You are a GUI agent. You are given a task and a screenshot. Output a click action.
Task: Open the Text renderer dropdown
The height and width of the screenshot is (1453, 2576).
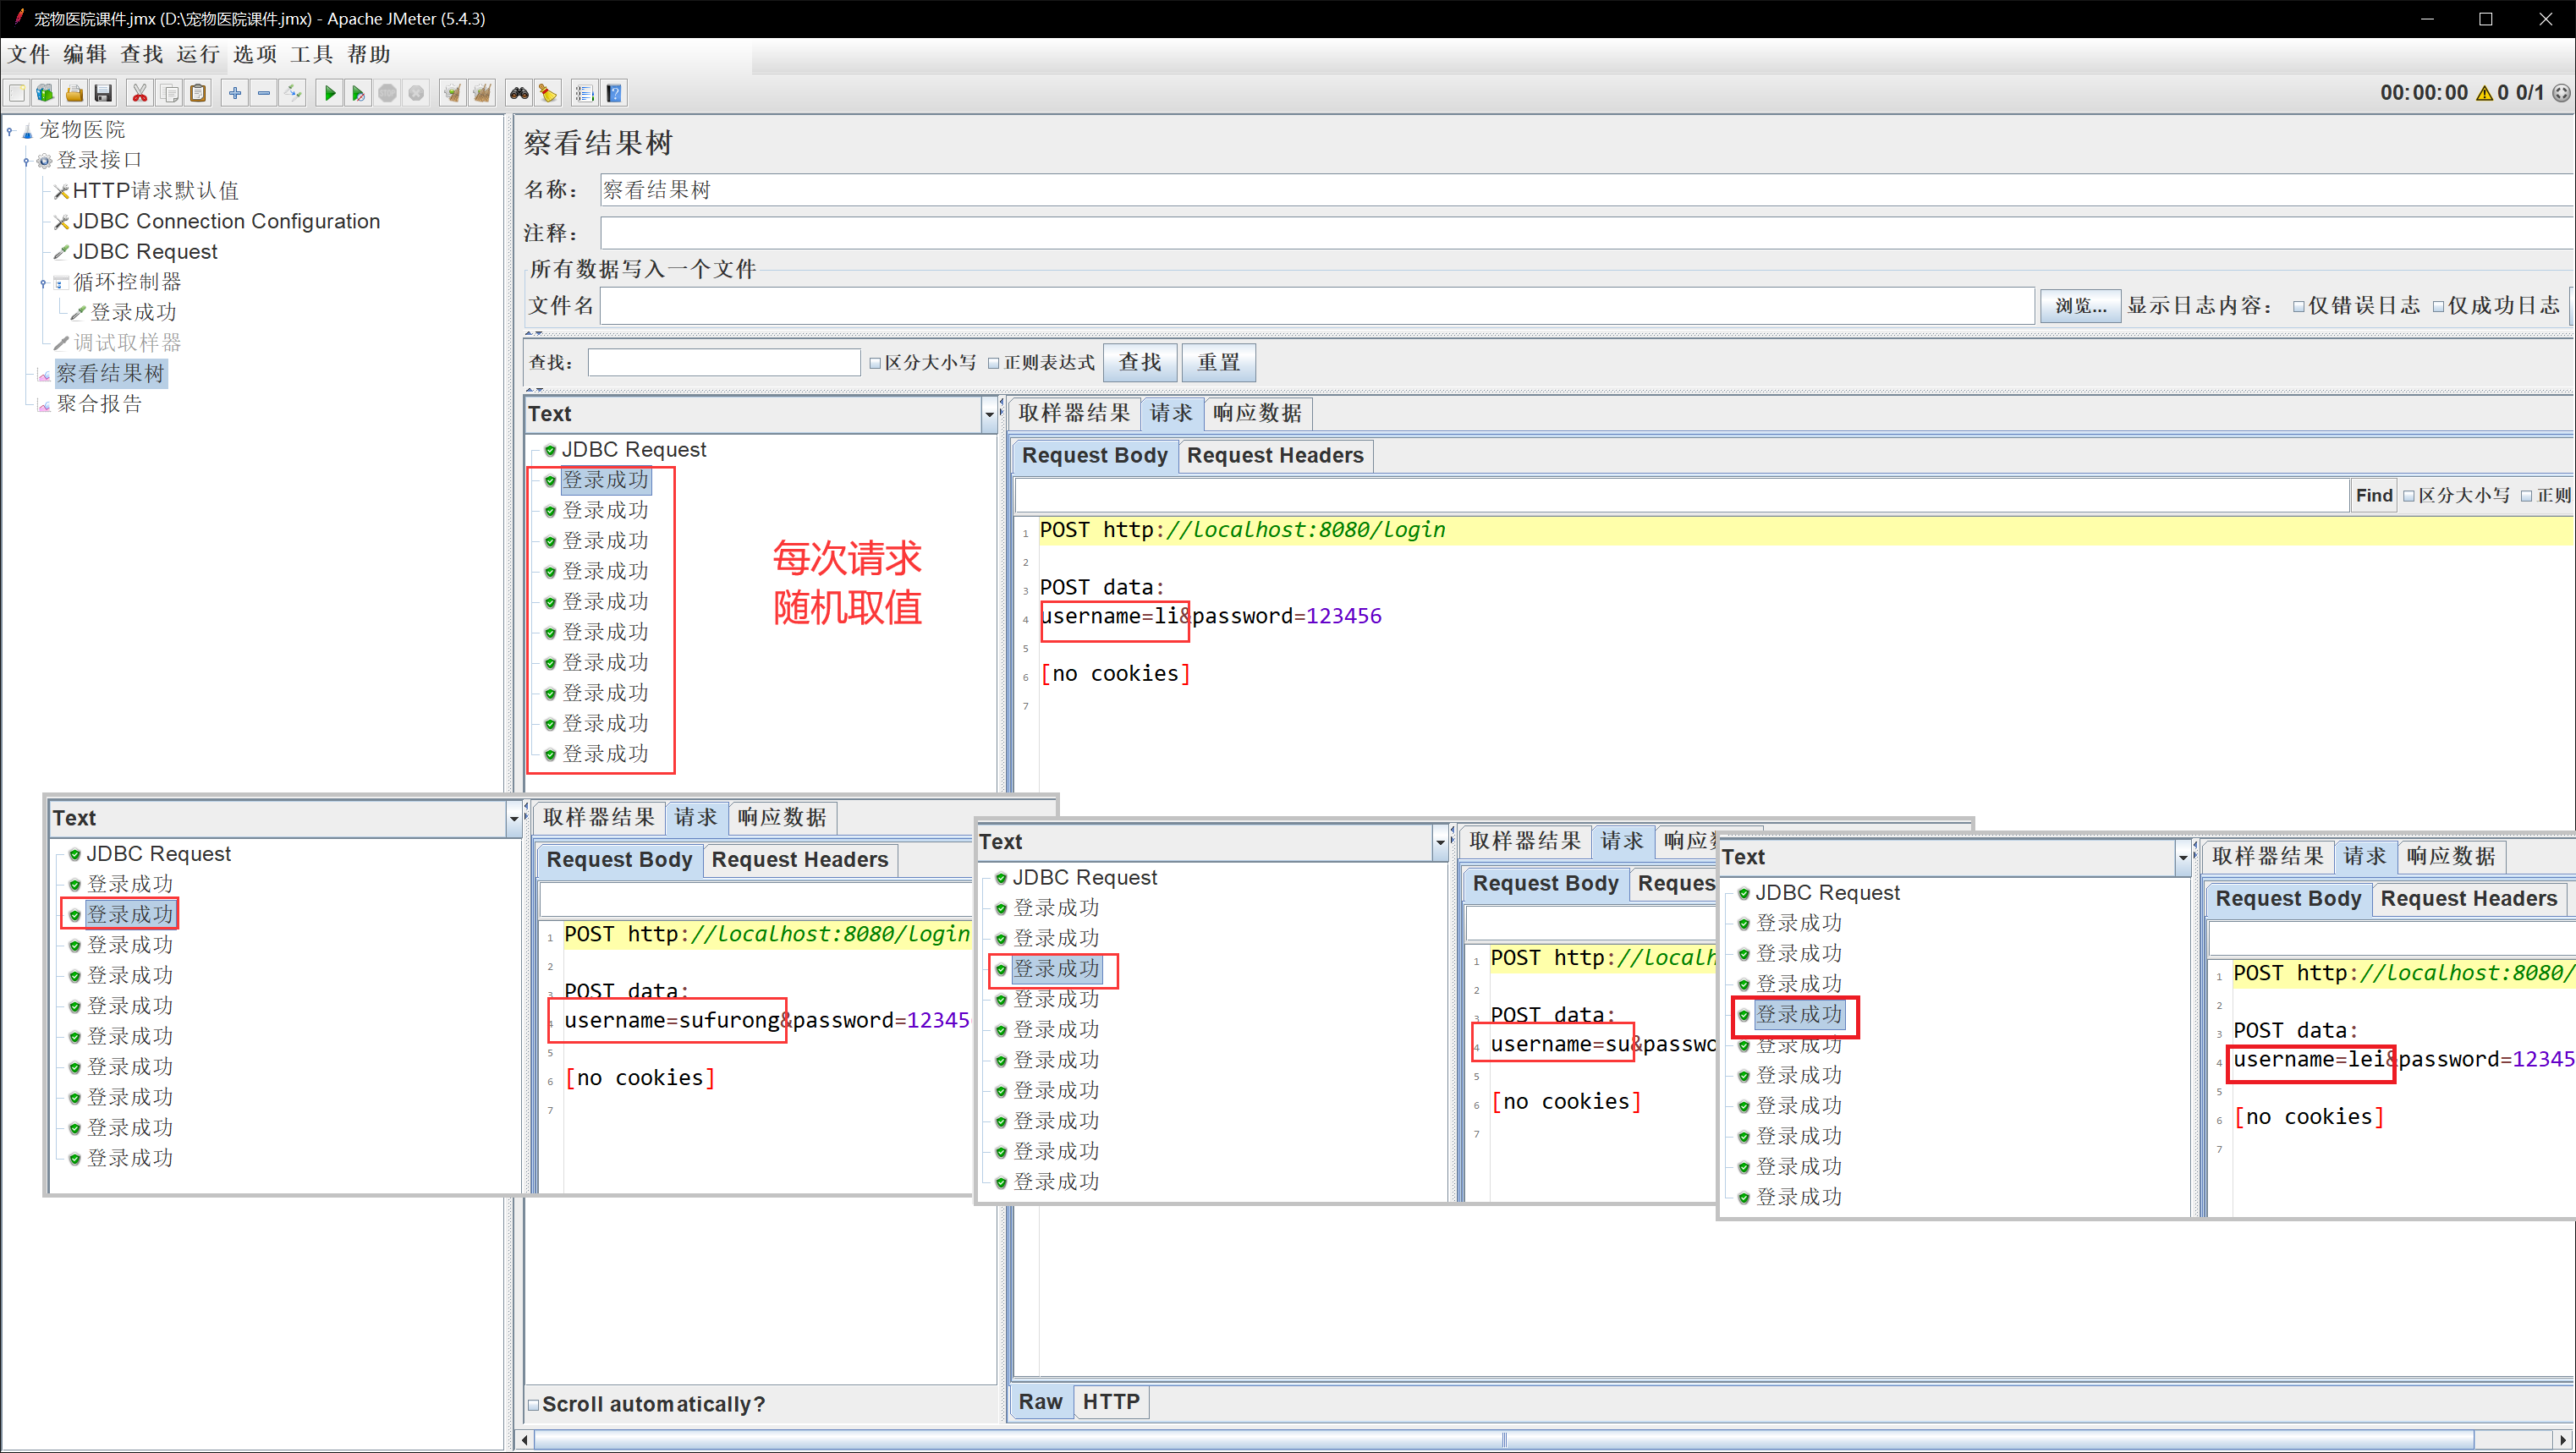click(988, 414)
